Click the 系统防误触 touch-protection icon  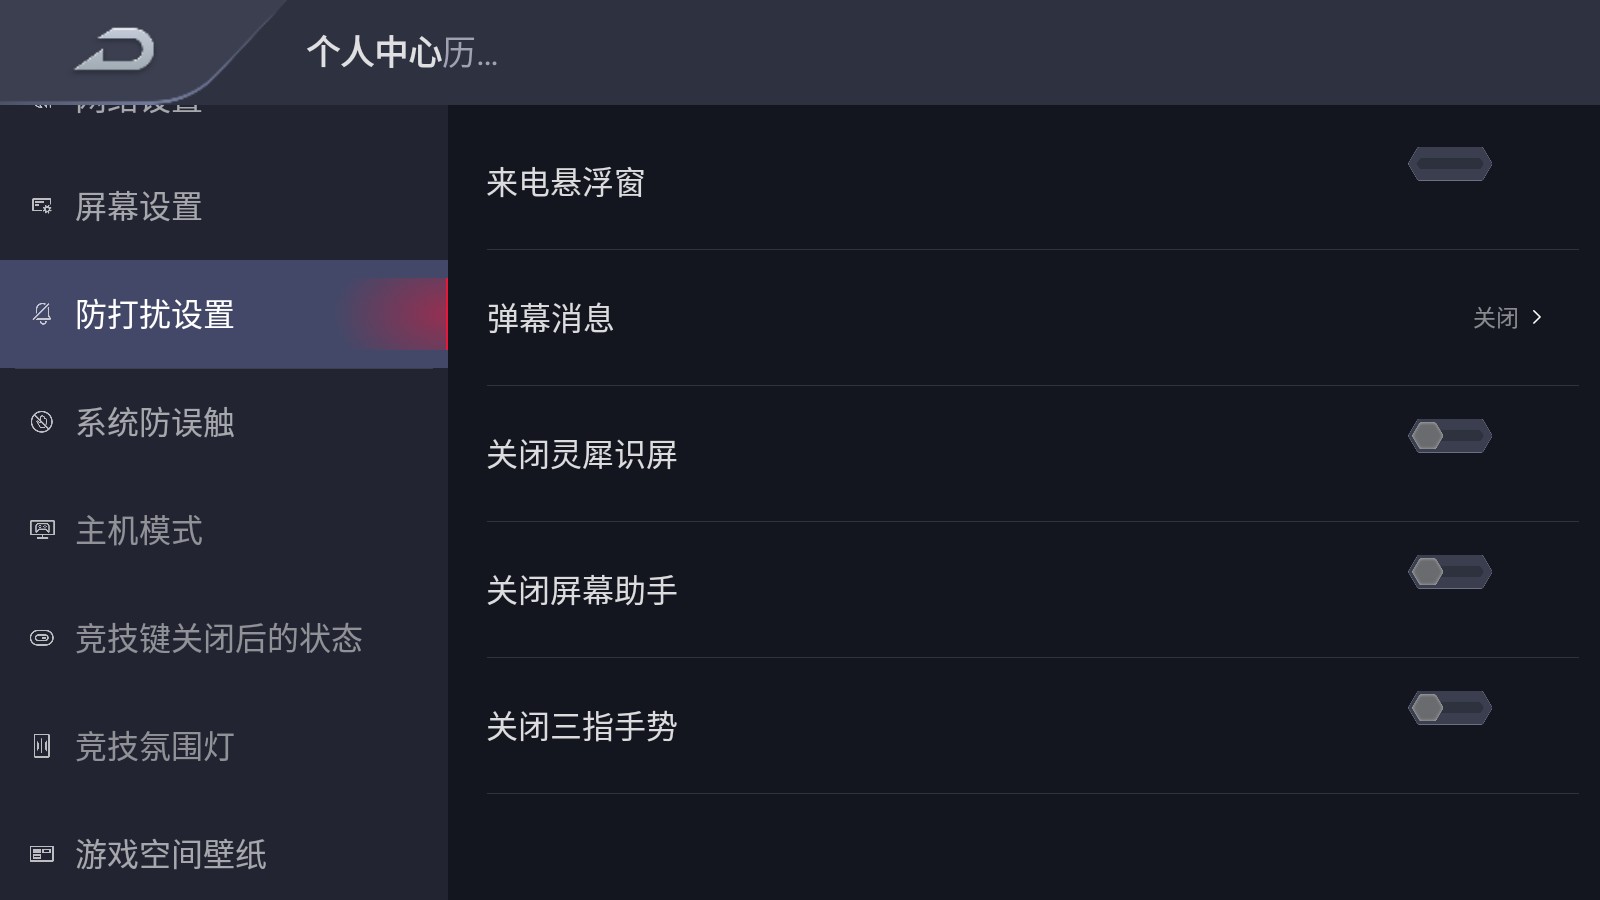(41, 423)
